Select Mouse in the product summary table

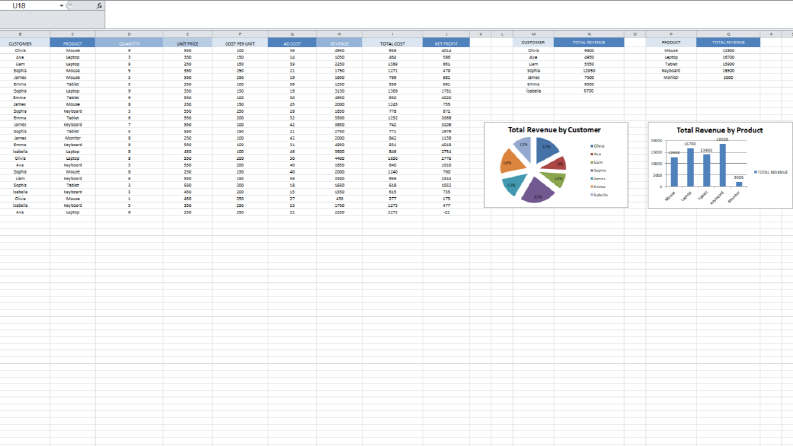click(671, 51)
